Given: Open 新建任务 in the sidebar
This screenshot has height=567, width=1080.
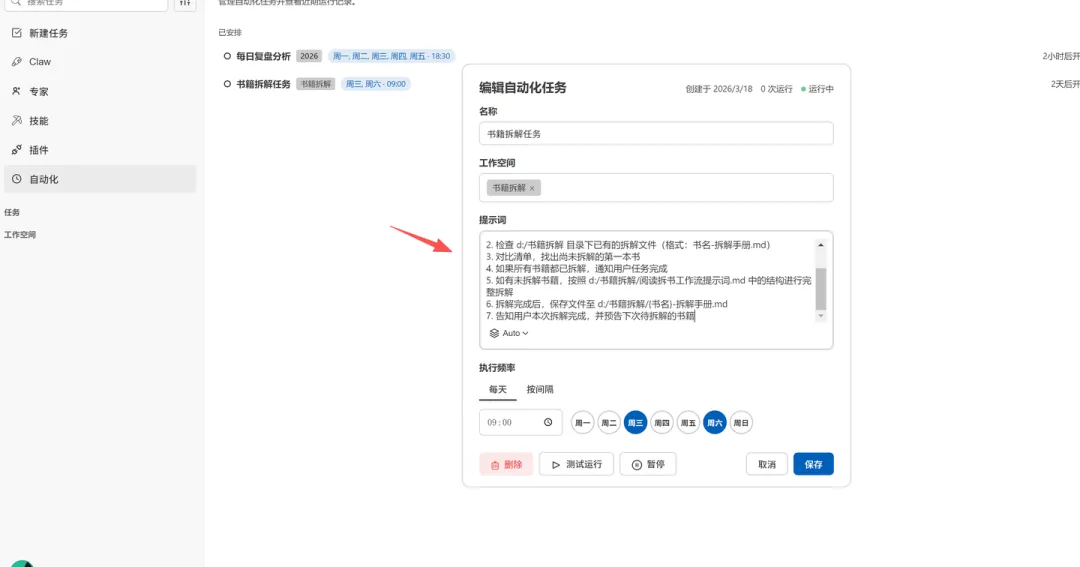Looking at the screenshot, I should pyautogui.click(x=100, y=32).
